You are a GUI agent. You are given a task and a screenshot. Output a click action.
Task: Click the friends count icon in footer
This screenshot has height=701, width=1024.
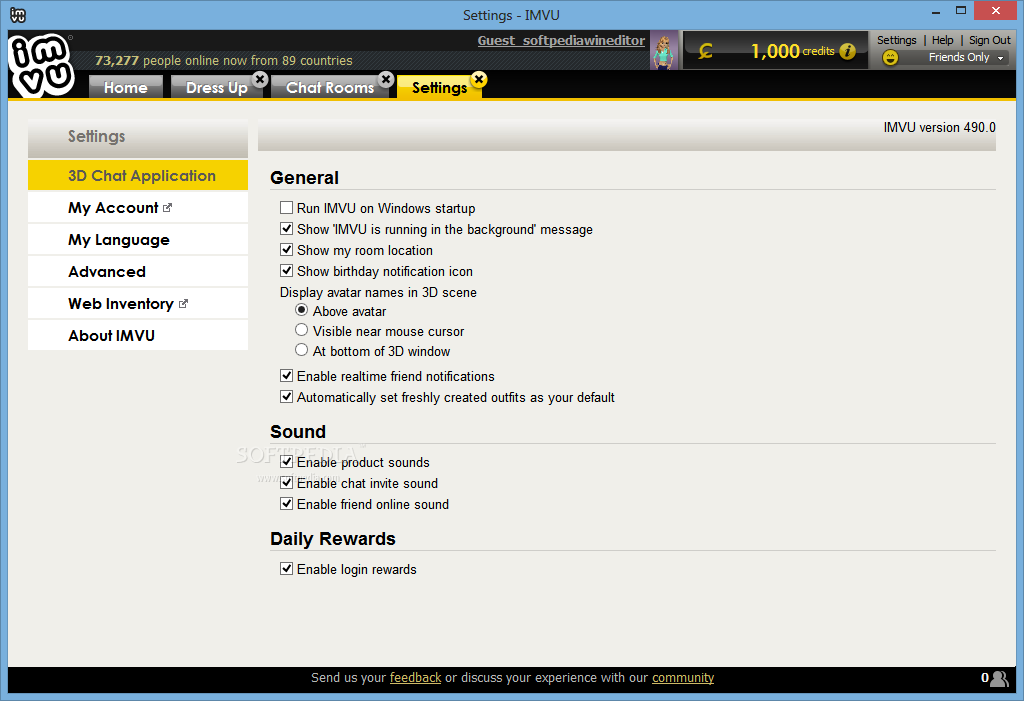click(999, 678)
